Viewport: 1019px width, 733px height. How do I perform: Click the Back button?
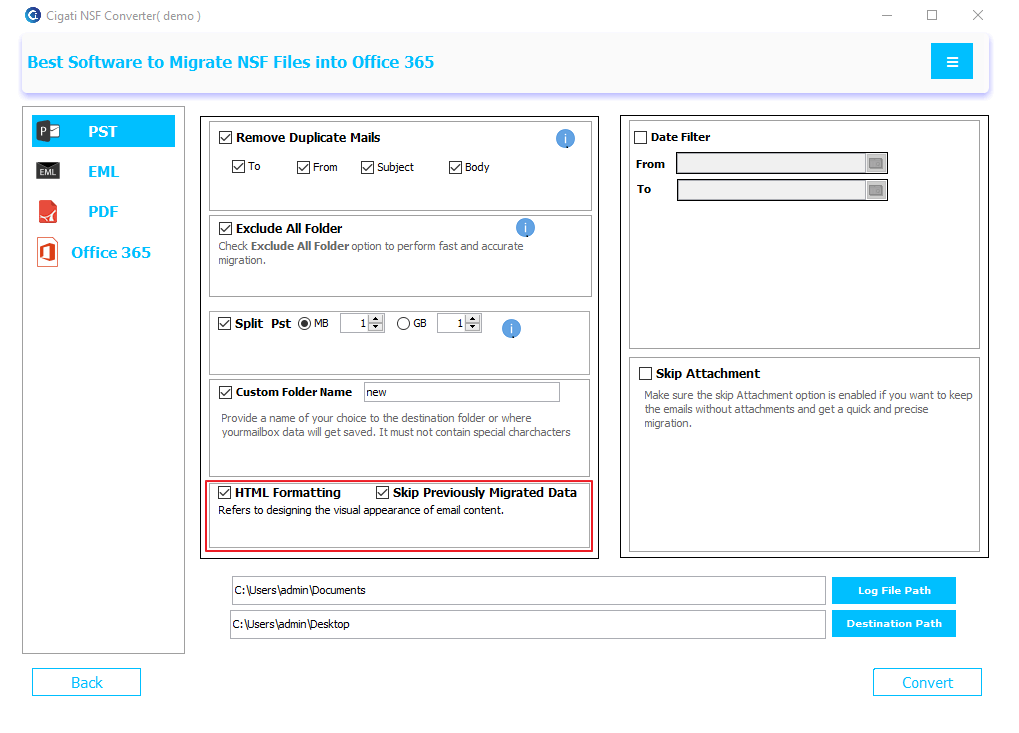(x=86, y=682)
